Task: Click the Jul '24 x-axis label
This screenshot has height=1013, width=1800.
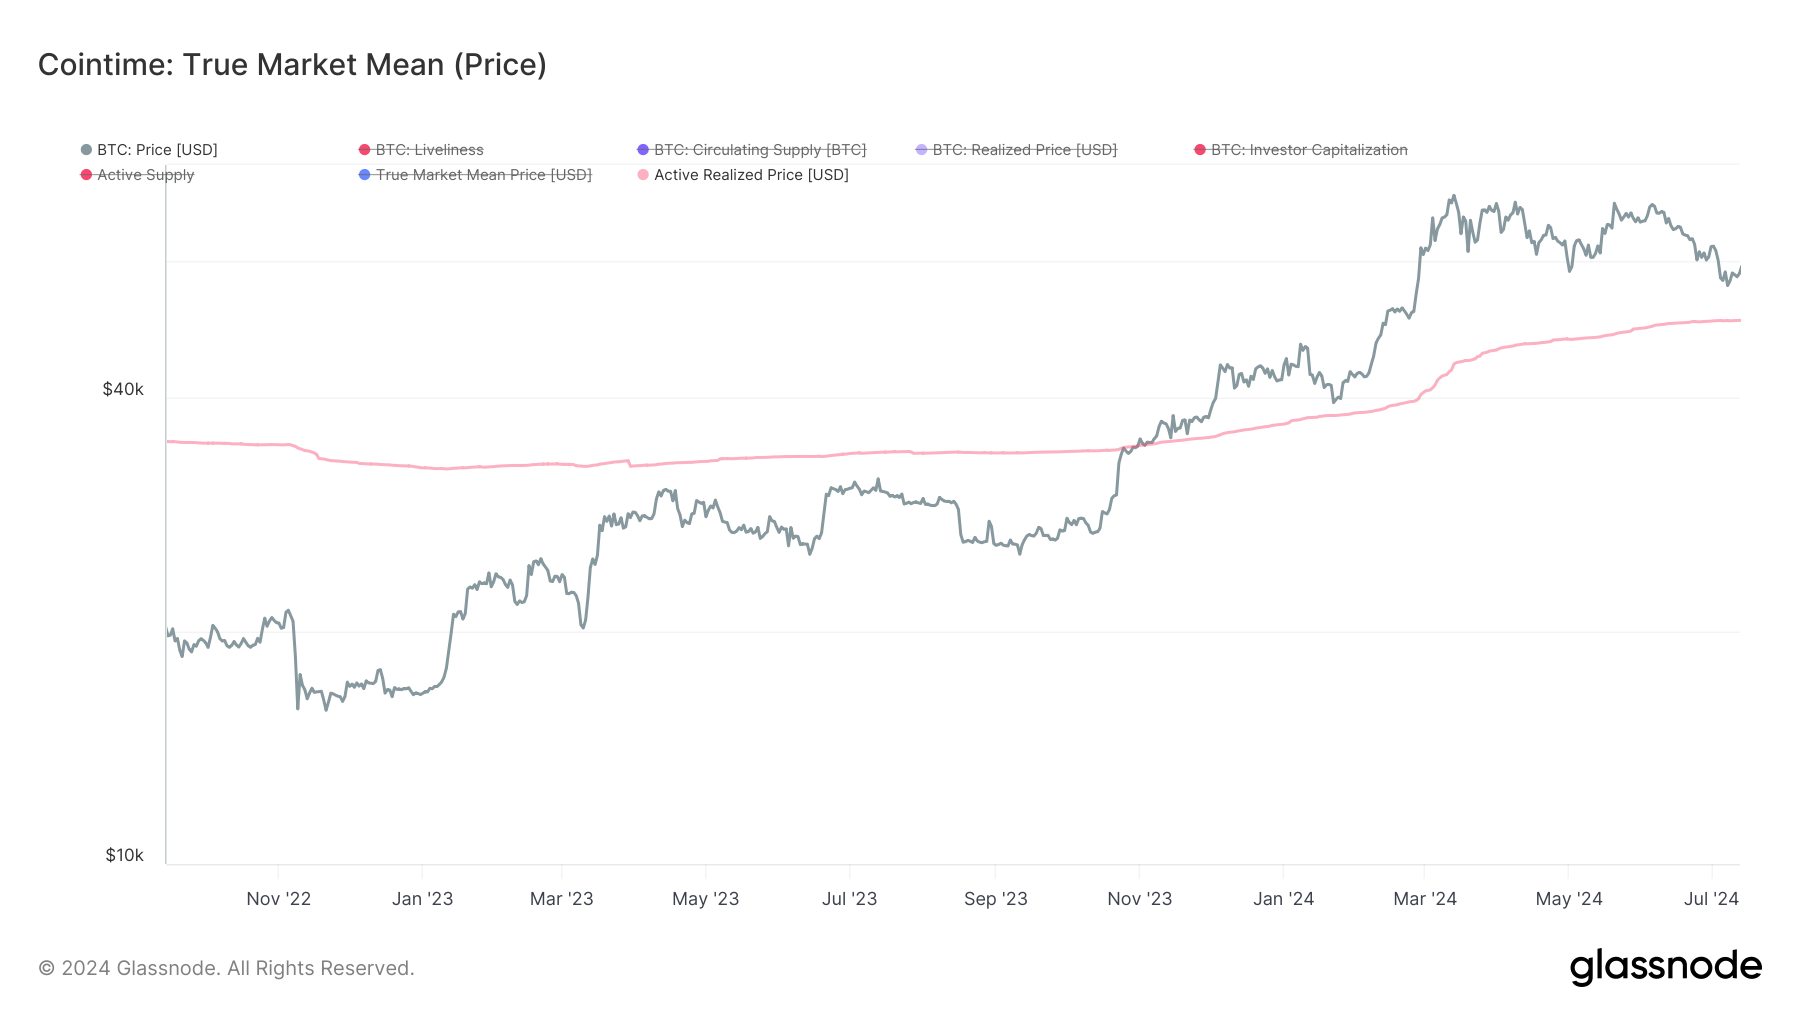Action: click(x=1712, y=899)
